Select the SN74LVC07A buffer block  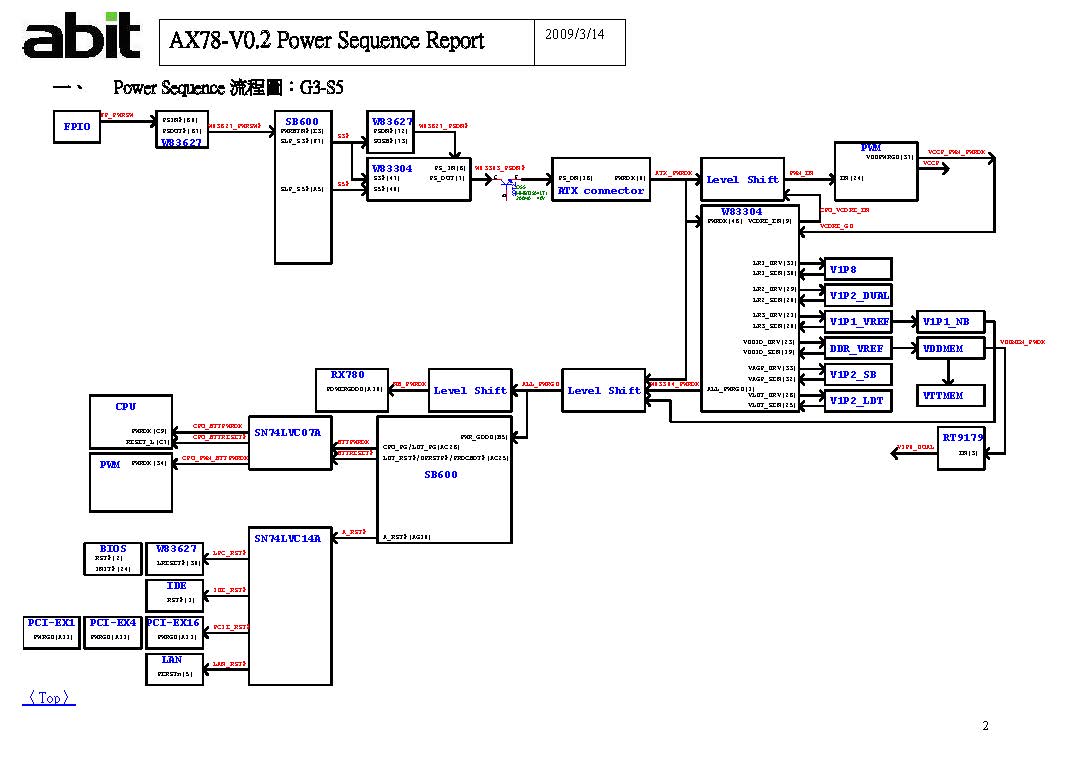pyautogui.click(x=287, y=442)
